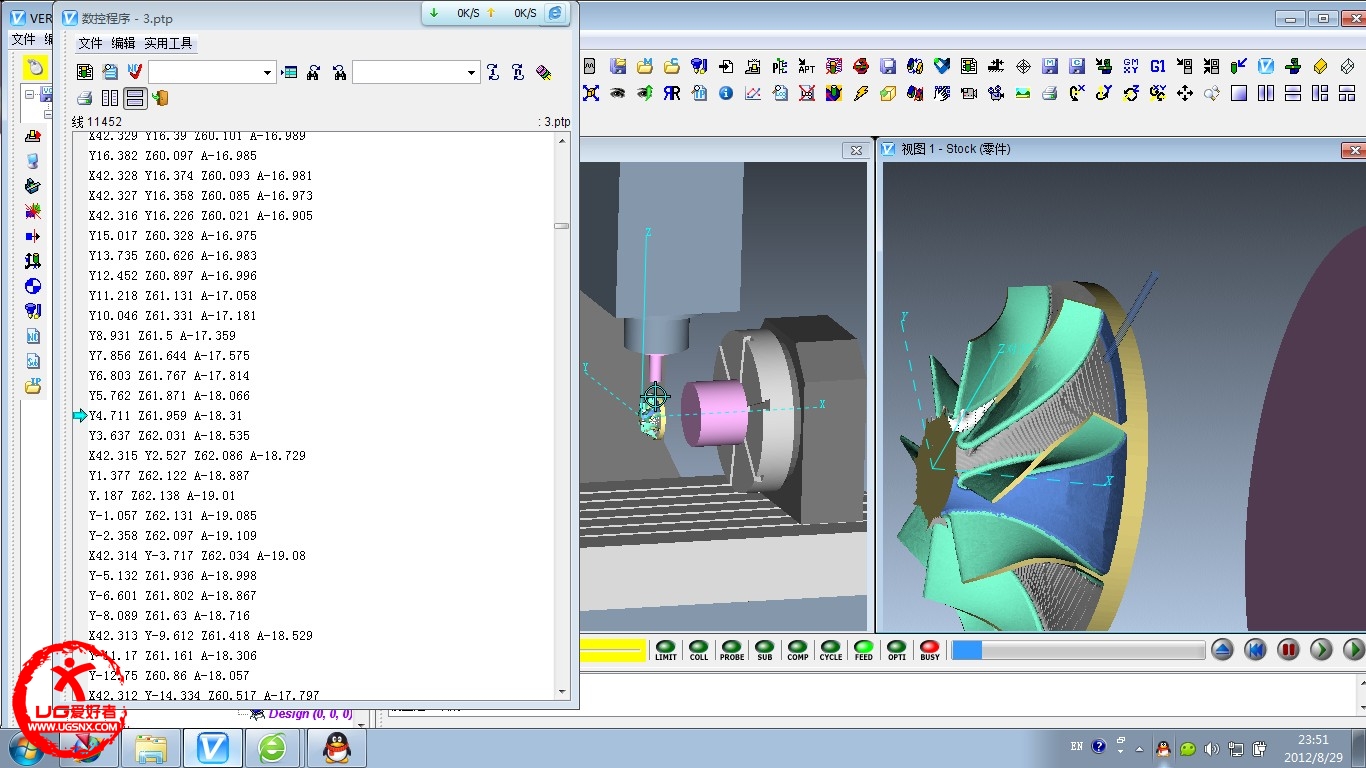1366x768 pixels.
Task: Click the zoom magnifier icon in main toolbar
Action: coord(1212,93)
